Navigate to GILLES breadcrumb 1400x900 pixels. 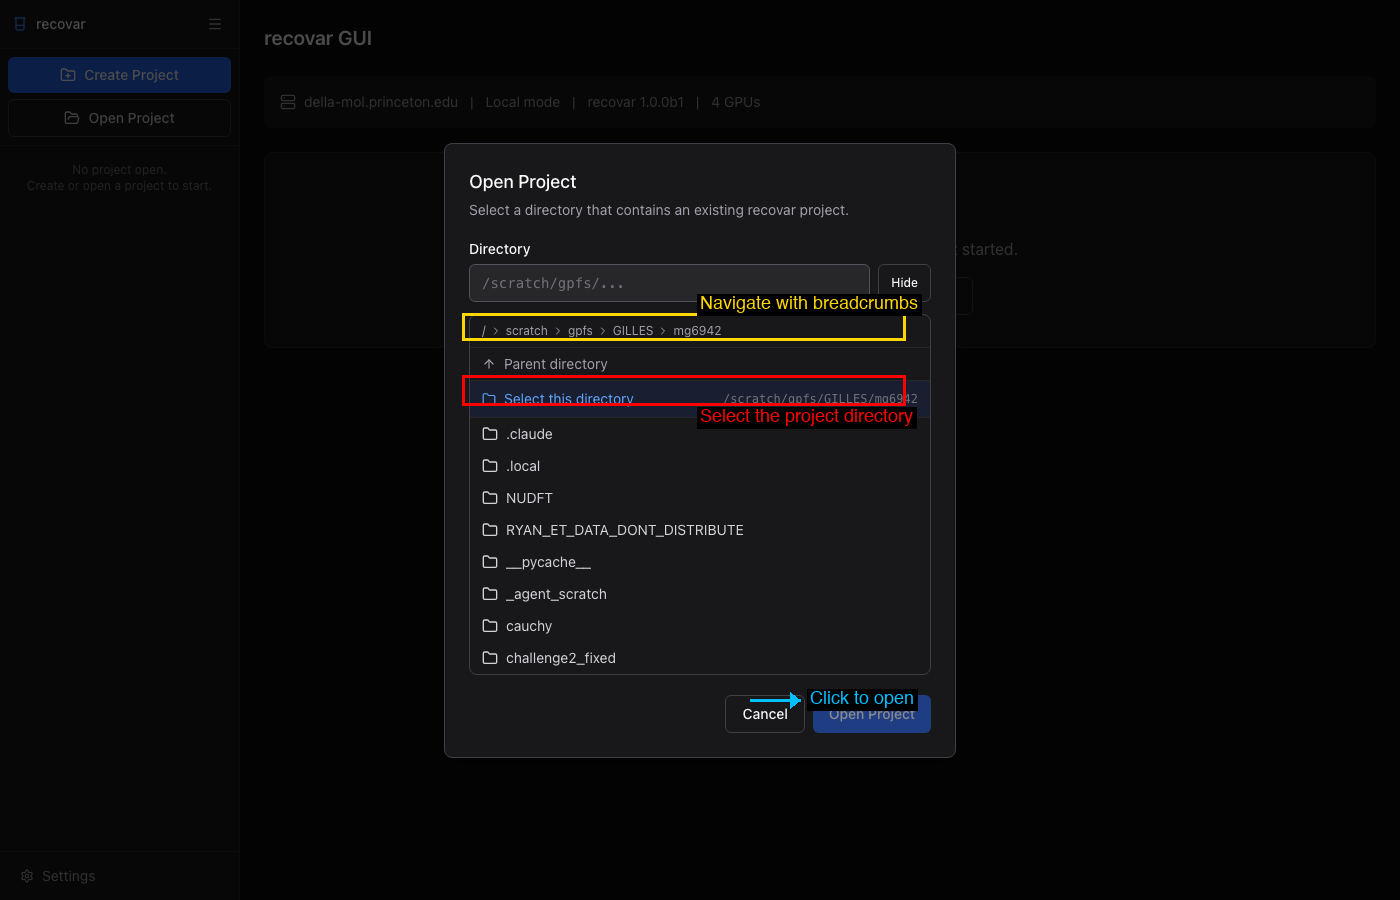[x=633, y=331]
